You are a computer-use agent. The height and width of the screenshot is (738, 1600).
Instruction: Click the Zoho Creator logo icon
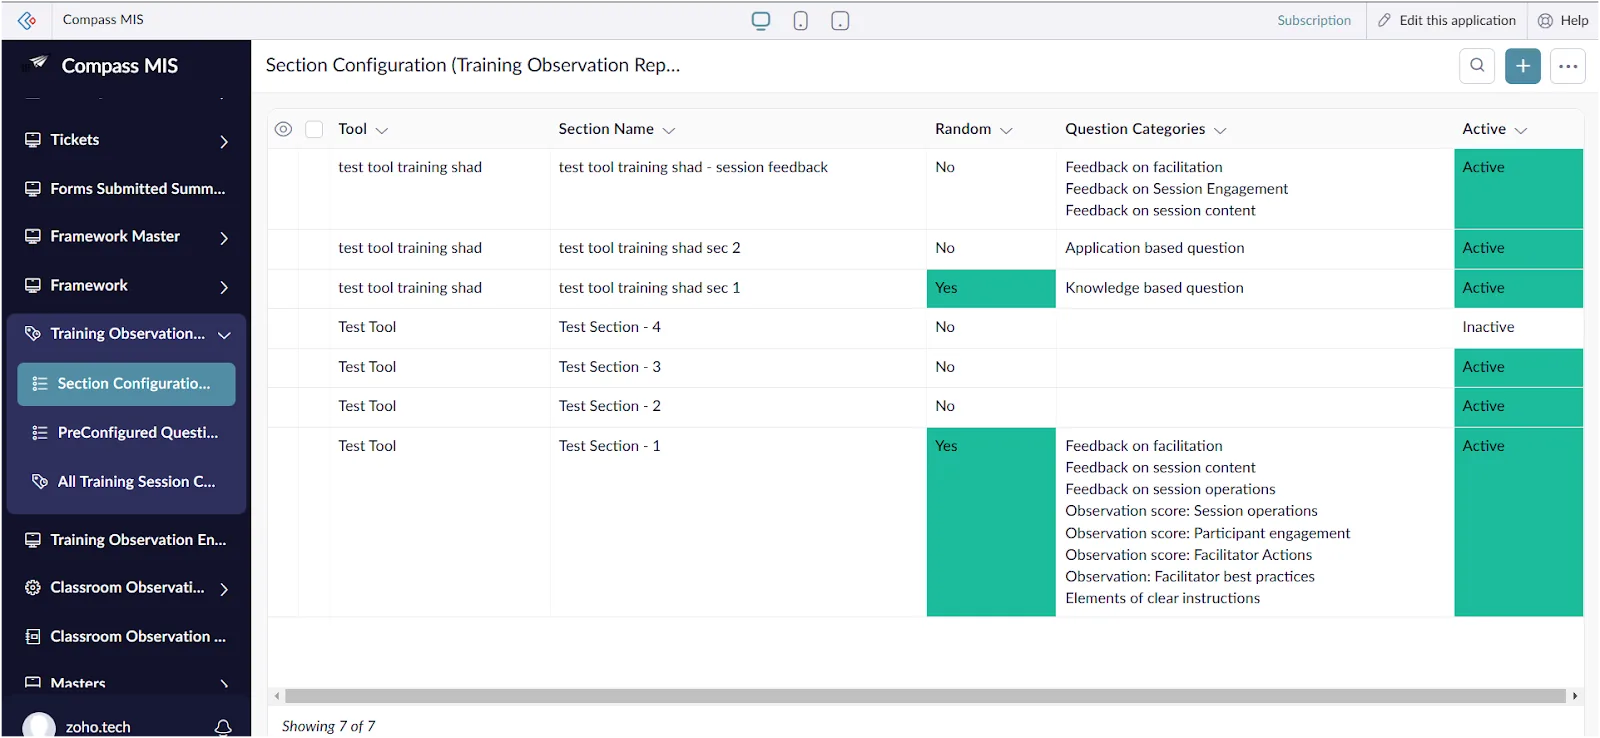pos(27,20)
